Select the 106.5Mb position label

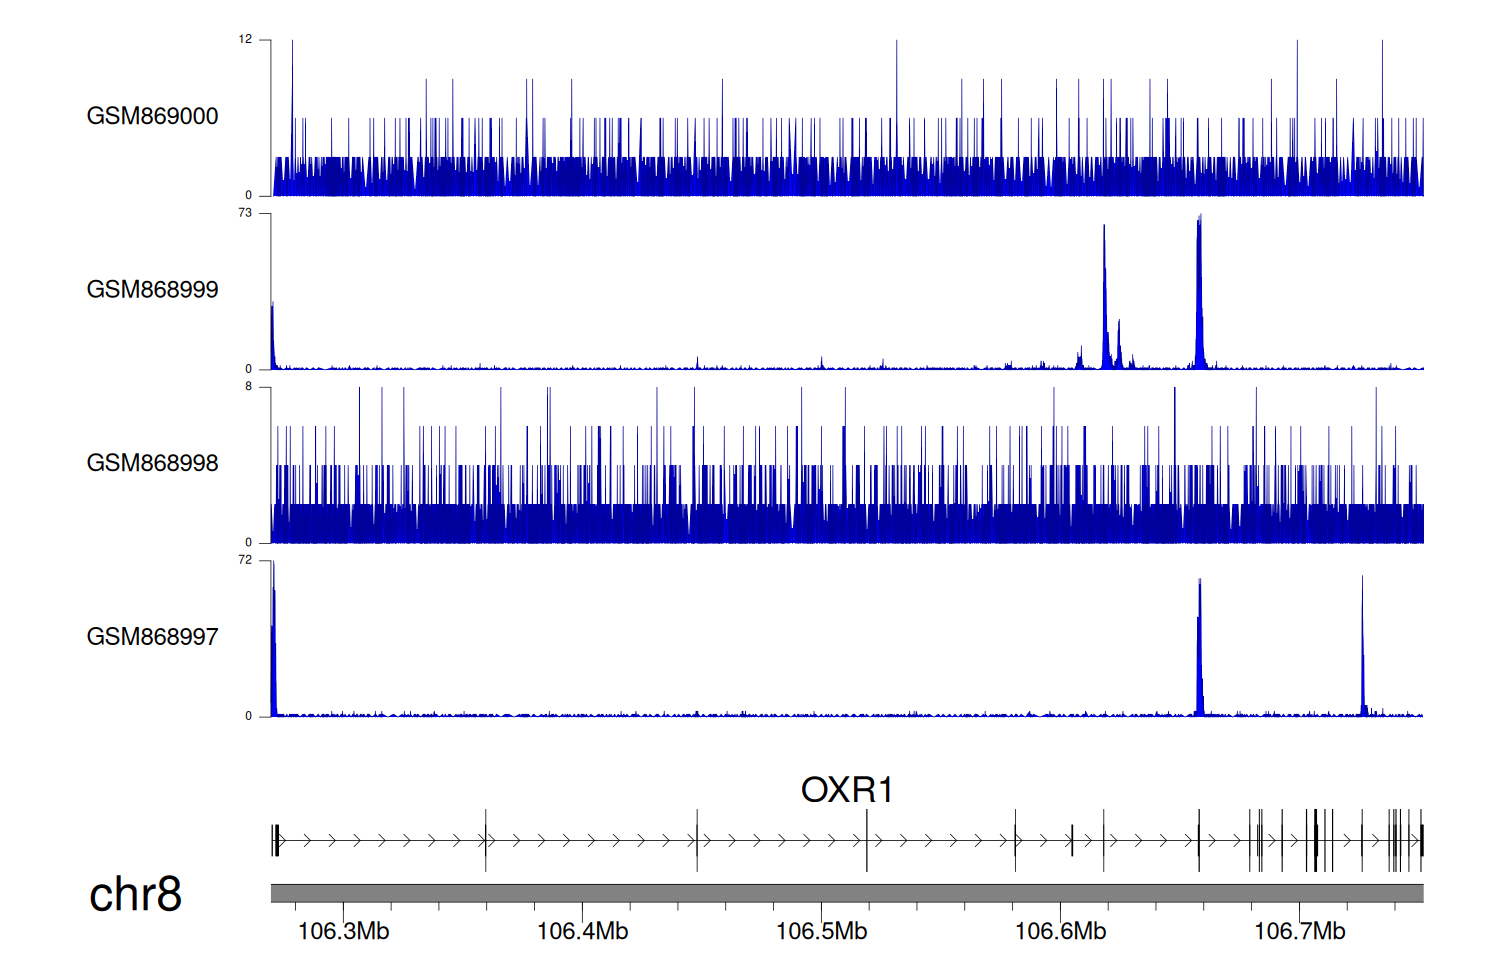pos(821,932)
